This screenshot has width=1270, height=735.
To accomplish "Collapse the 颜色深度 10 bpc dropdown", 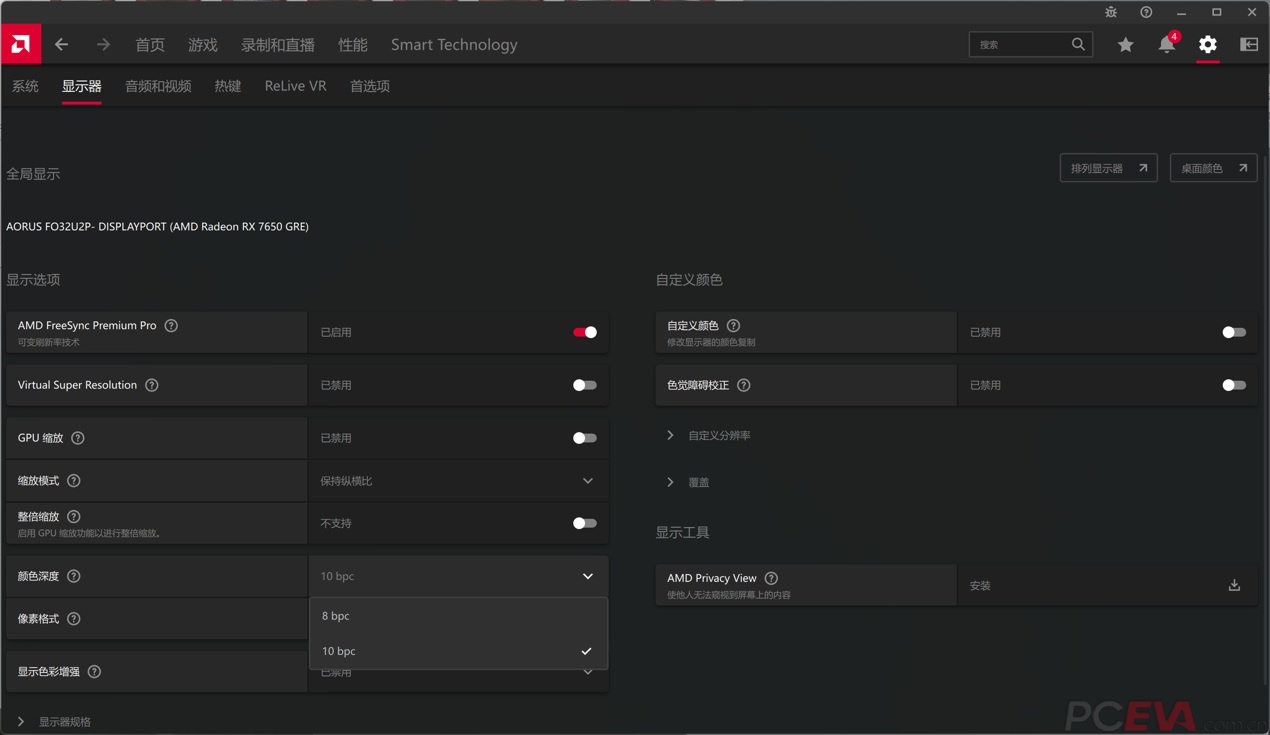I will point(458,576).
